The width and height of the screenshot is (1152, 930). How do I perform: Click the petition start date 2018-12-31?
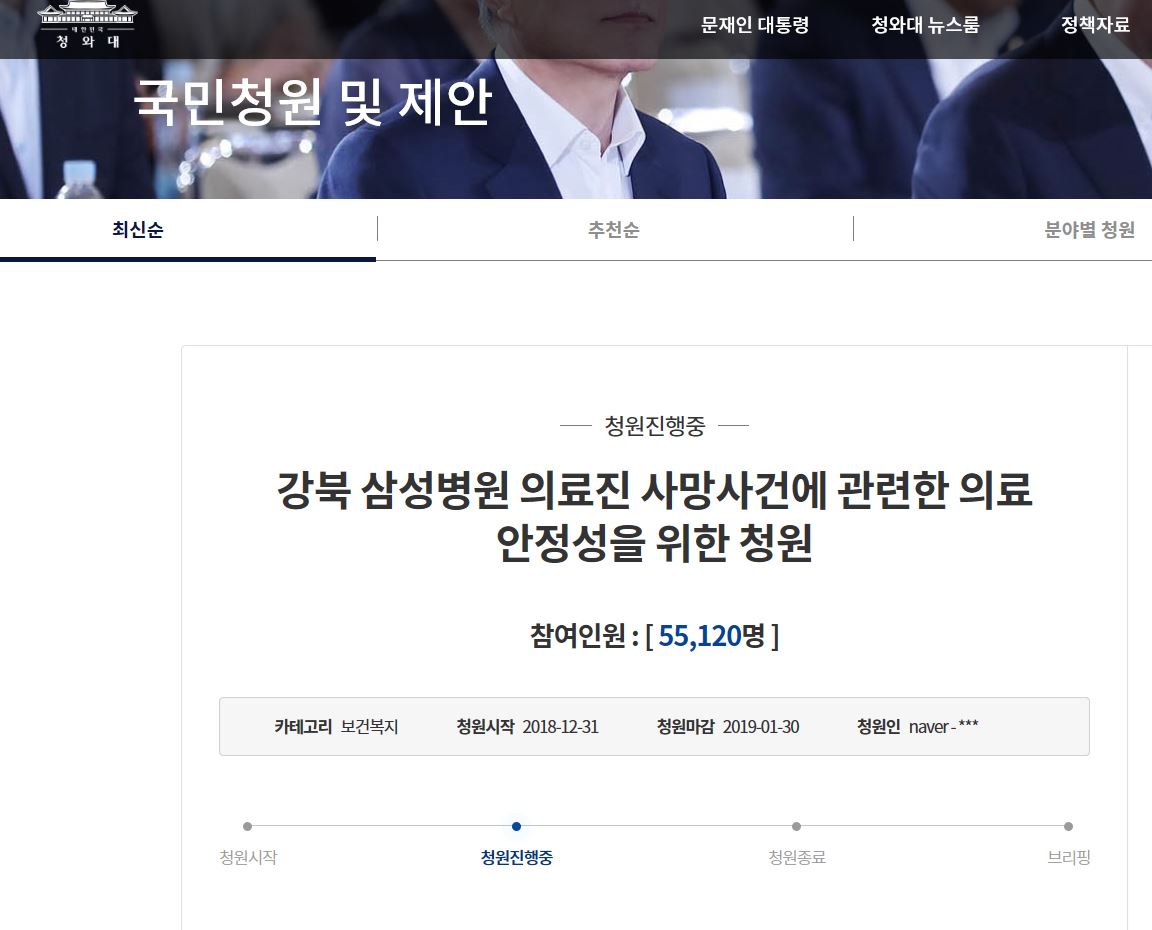(560, 727)
